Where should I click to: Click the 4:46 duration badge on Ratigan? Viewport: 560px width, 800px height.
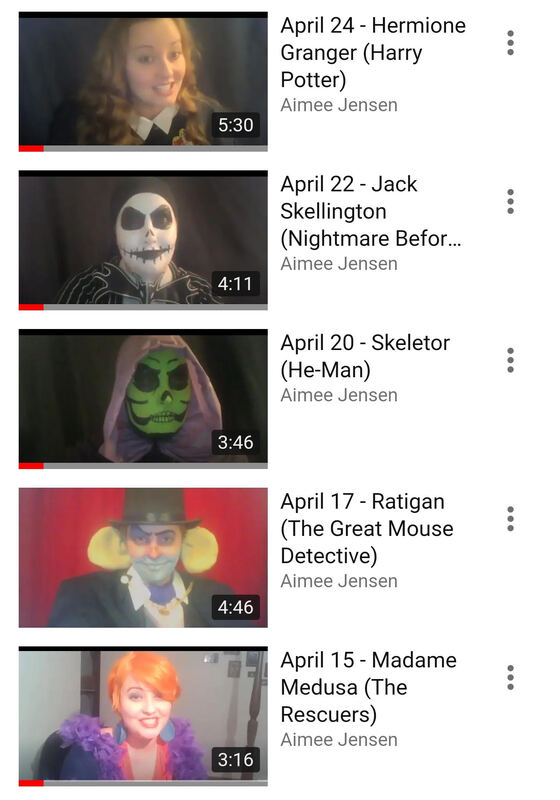click(236, 607)
